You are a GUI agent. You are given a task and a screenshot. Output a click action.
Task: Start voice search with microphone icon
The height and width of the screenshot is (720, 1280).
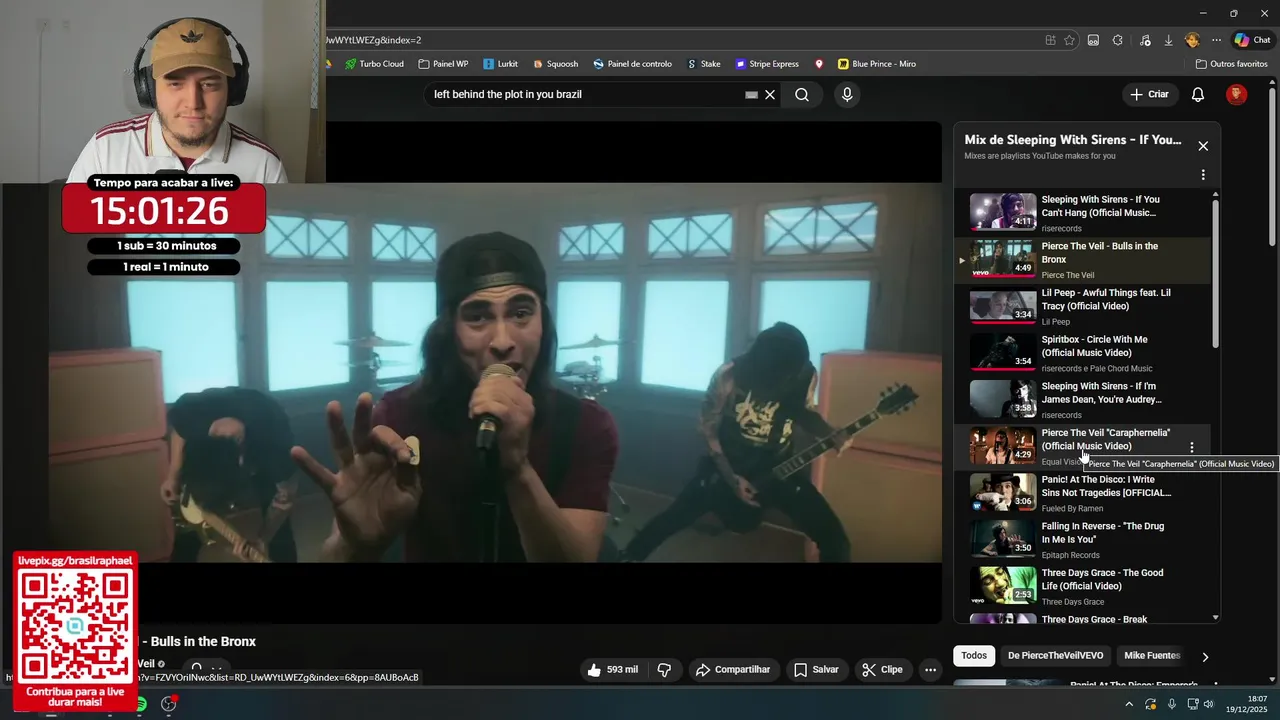click(x=847, y=94)
